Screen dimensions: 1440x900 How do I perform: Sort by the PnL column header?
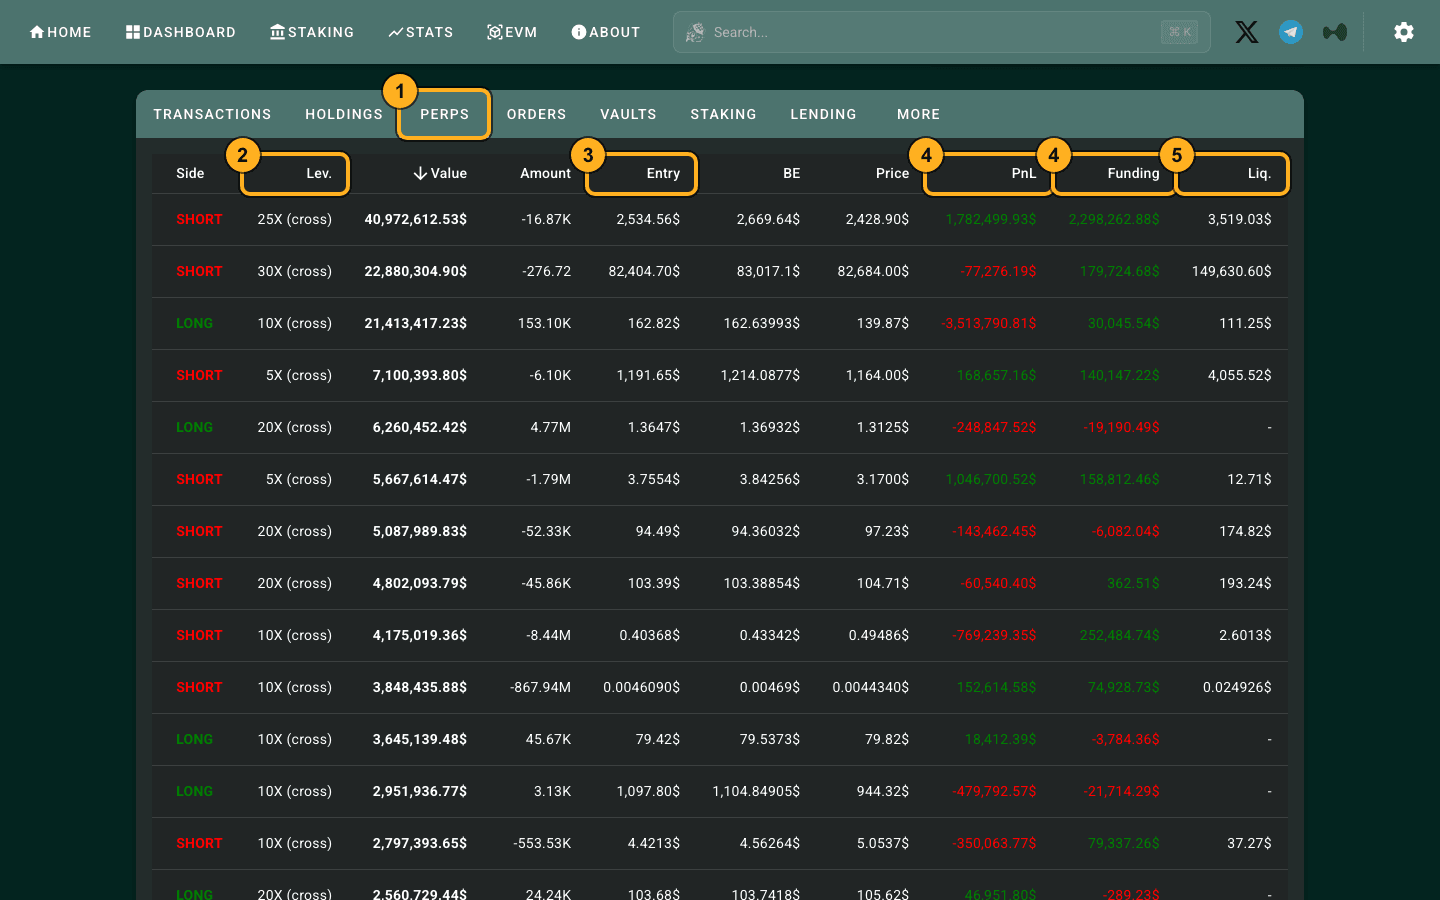1024,173
